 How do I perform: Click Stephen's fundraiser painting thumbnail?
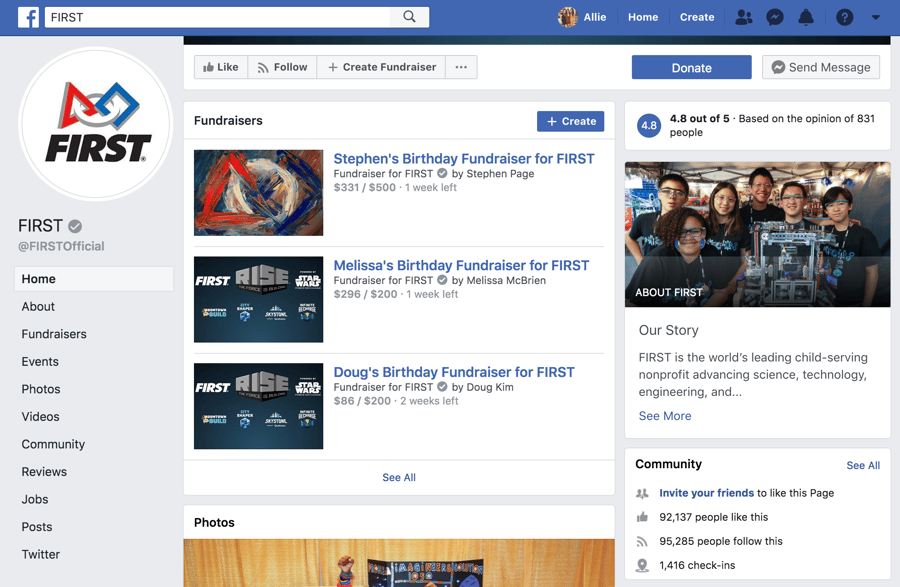click(x=258, y=193)
